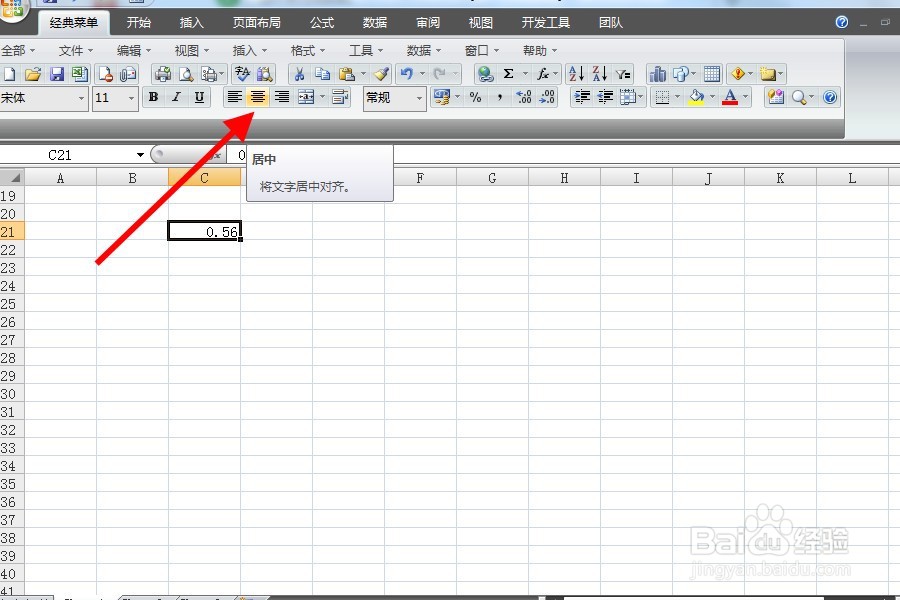Click the AutoSum sigma icon
This screenshot has height=600, width=900.
point(509,74)
